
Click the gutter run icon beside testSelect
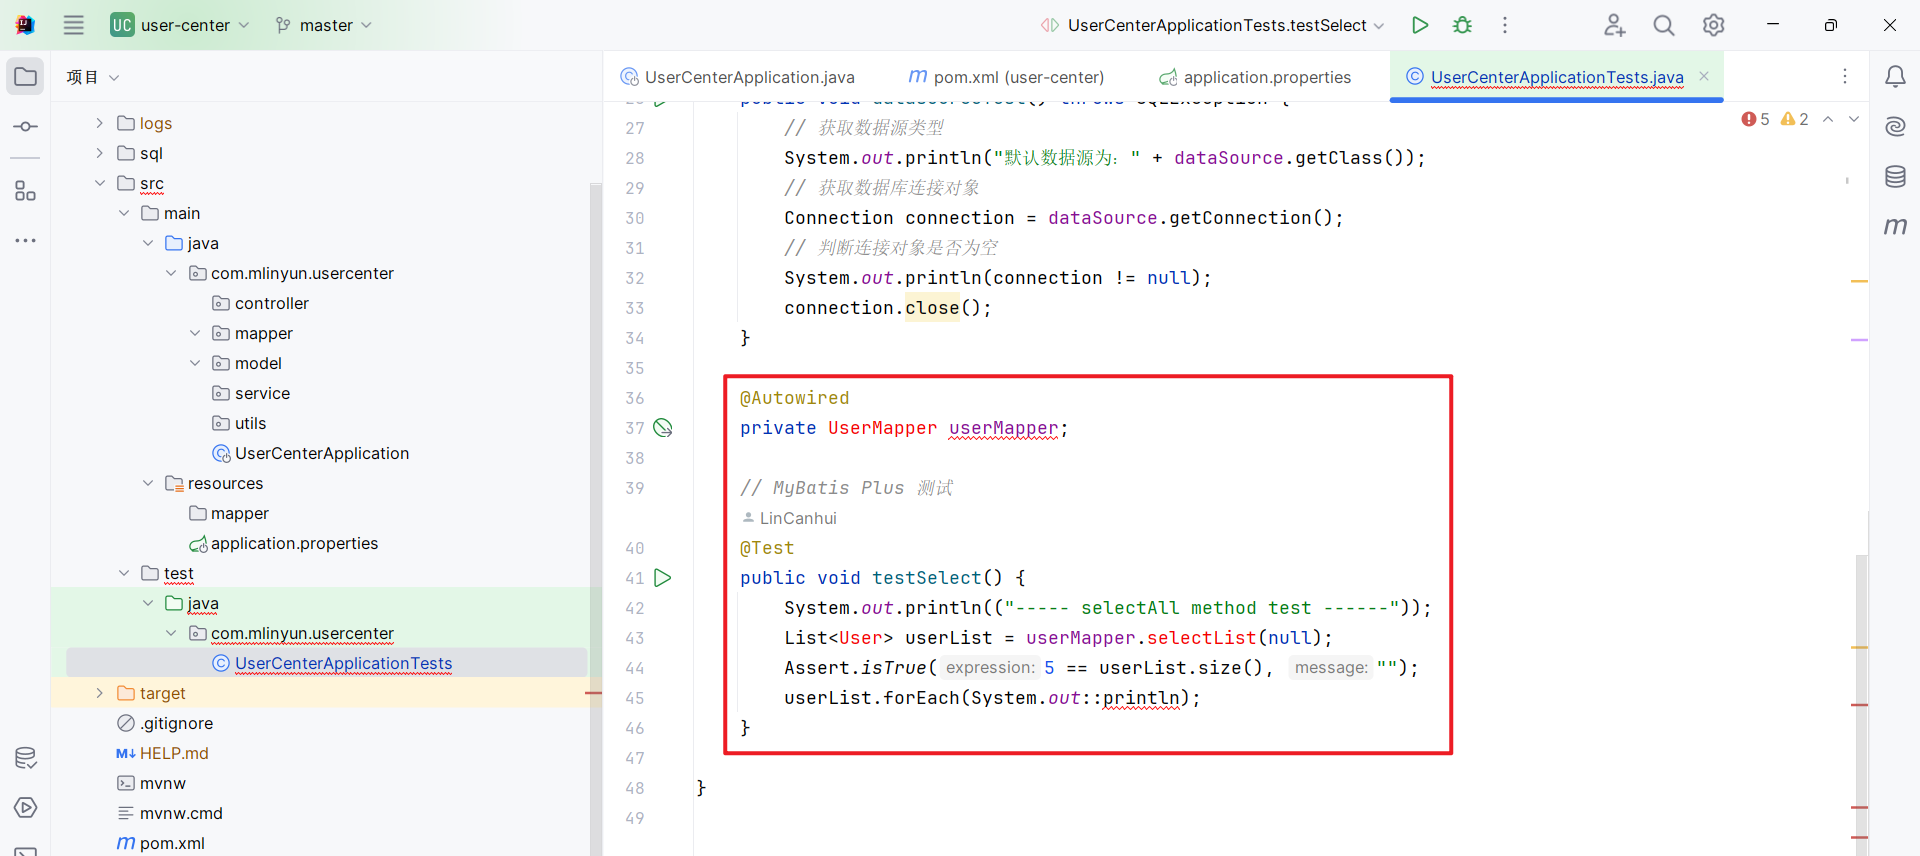point(662,578)
